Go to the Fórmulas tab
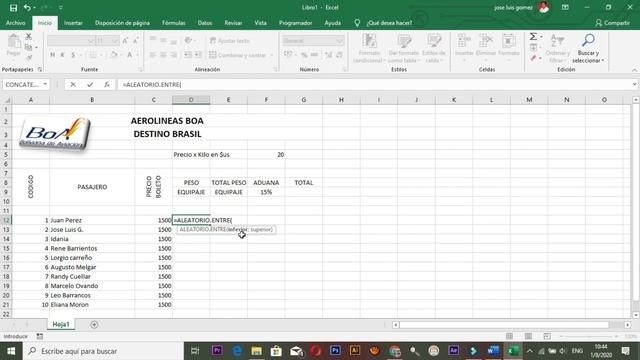The image size is (640, 360). pos(173,23)
